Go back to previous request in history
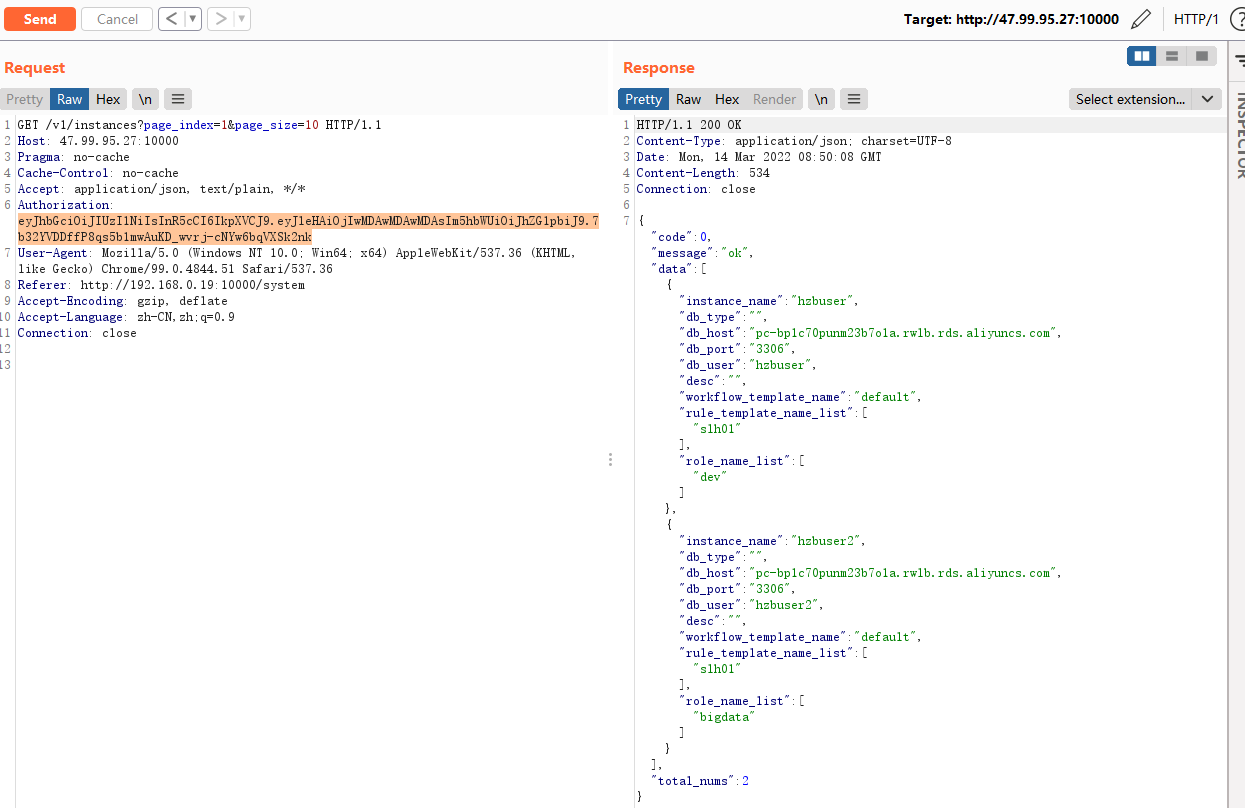The image size is (1245, 808). click(x=171, y=19)
